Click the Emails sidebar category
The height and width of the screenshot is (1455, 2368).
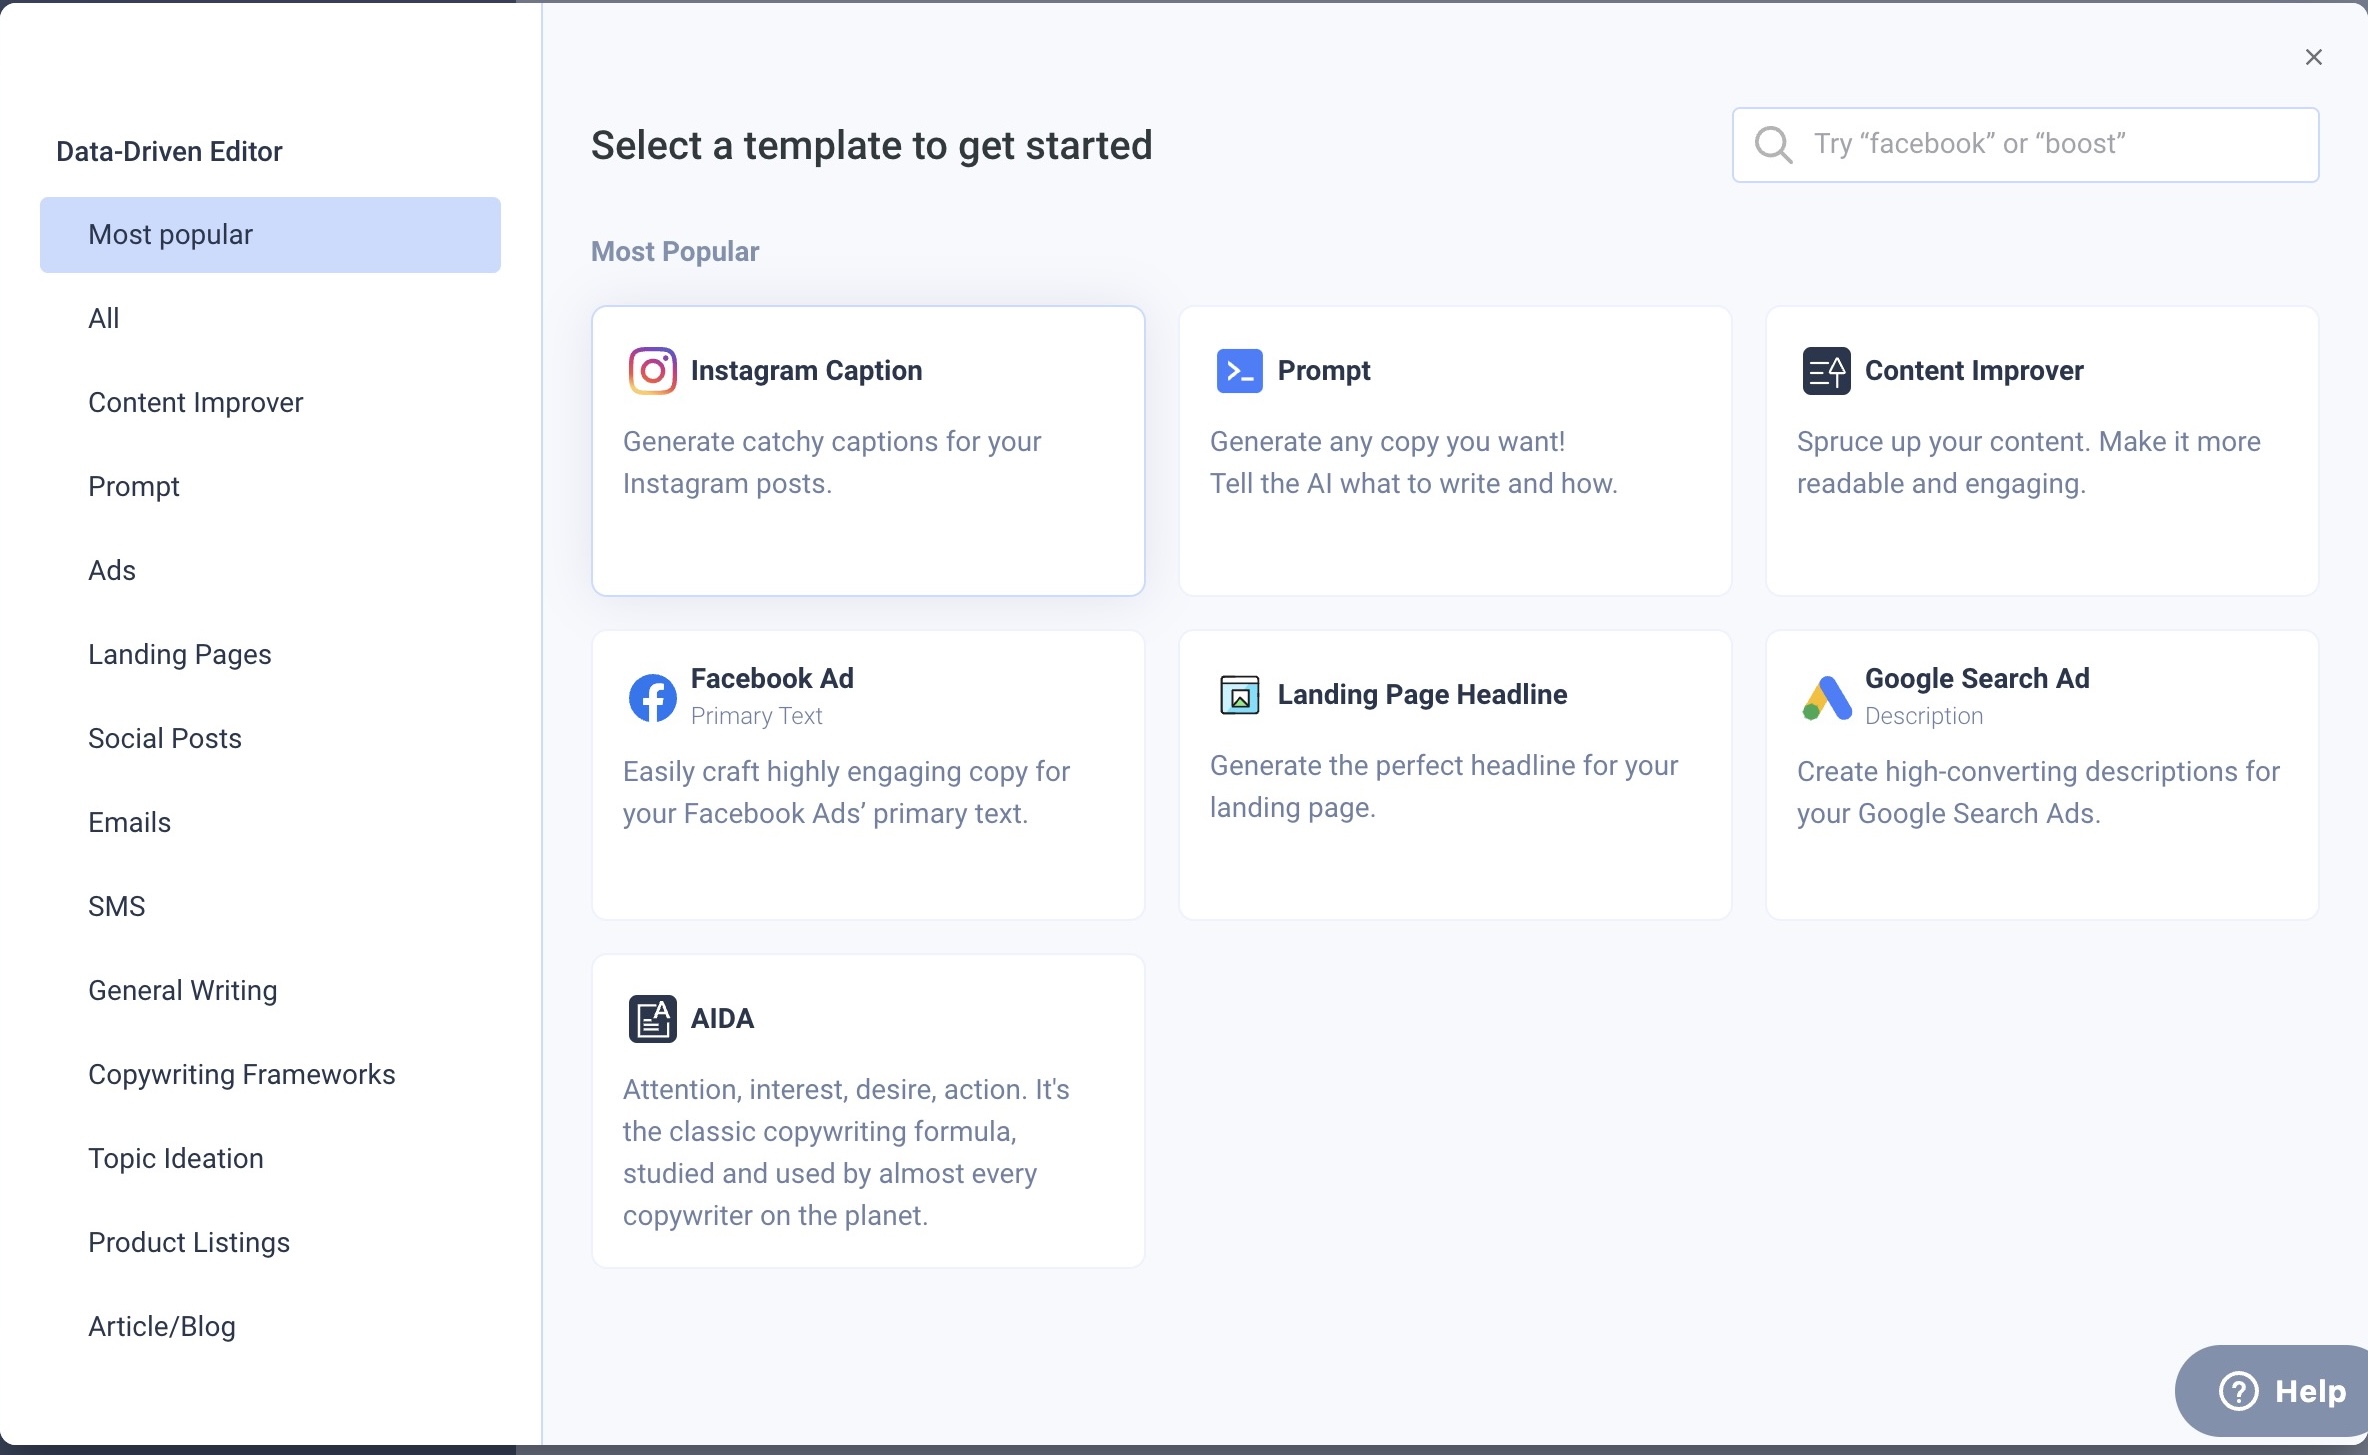coord(130,822)
